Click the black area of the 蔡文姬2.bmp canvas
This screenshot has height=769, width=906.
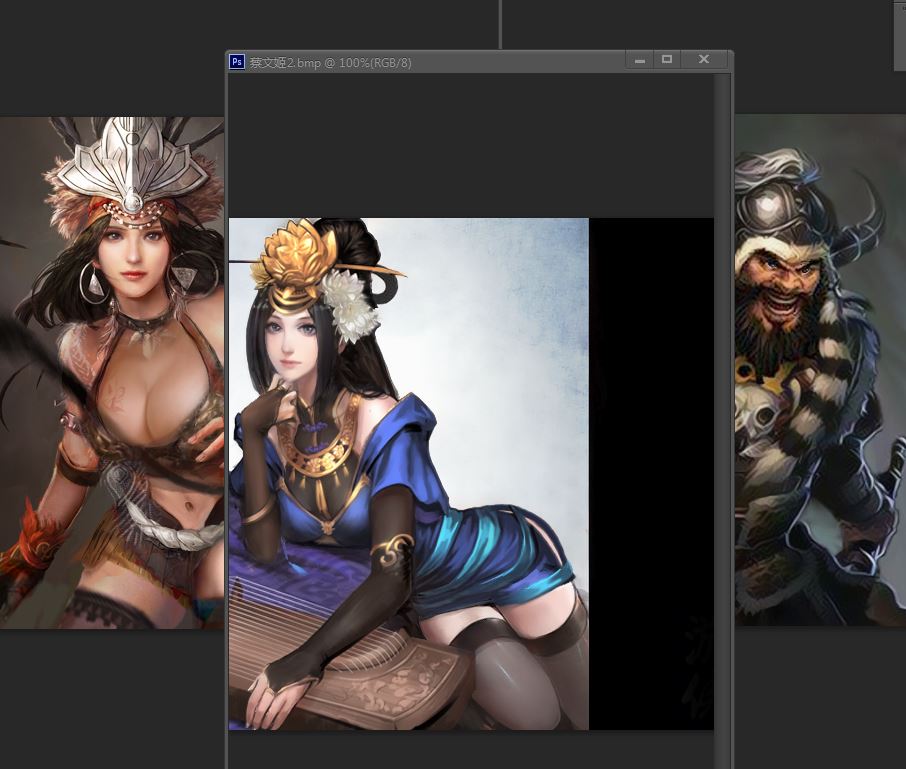tap(651, 474)
